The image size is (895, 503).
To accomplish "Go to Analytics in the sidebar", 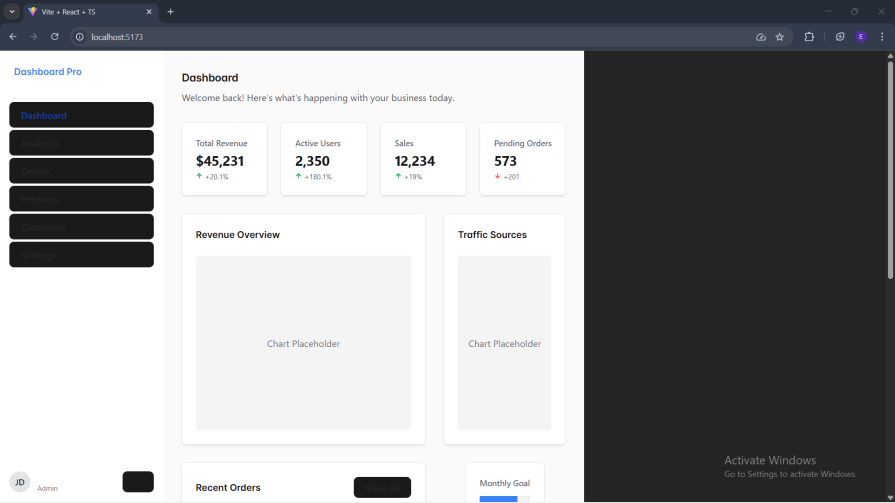I will [x=81, y=143].
